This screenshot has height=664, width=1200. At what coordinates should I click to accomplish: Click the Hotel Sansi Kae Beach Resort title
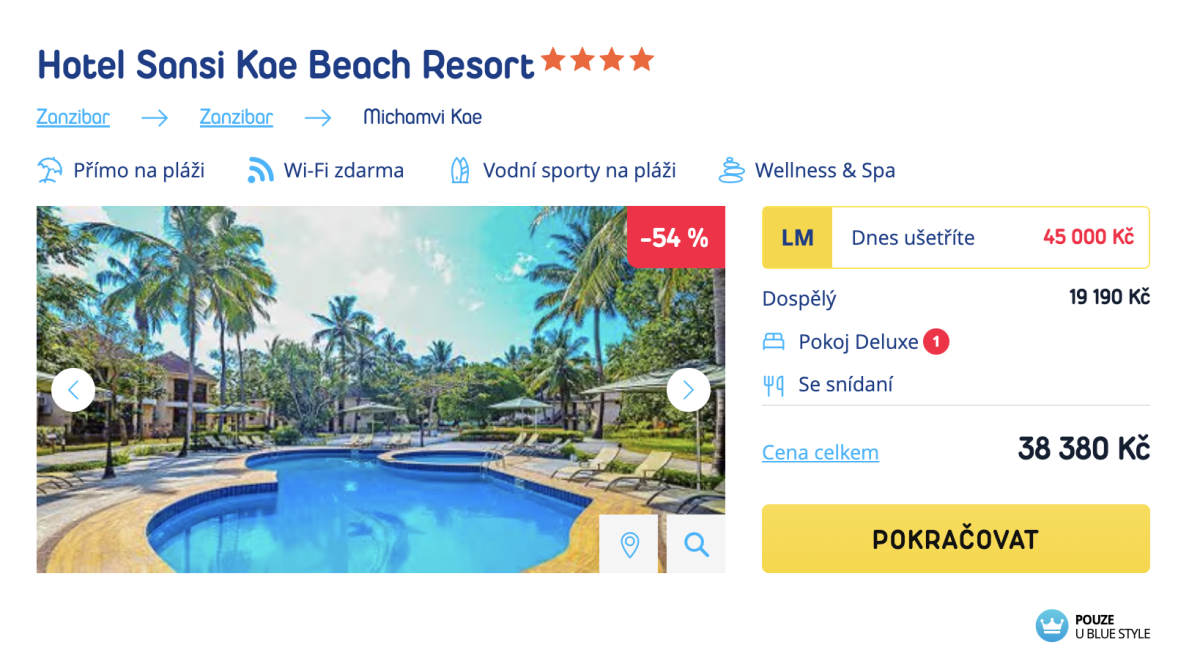pos(286,65)
